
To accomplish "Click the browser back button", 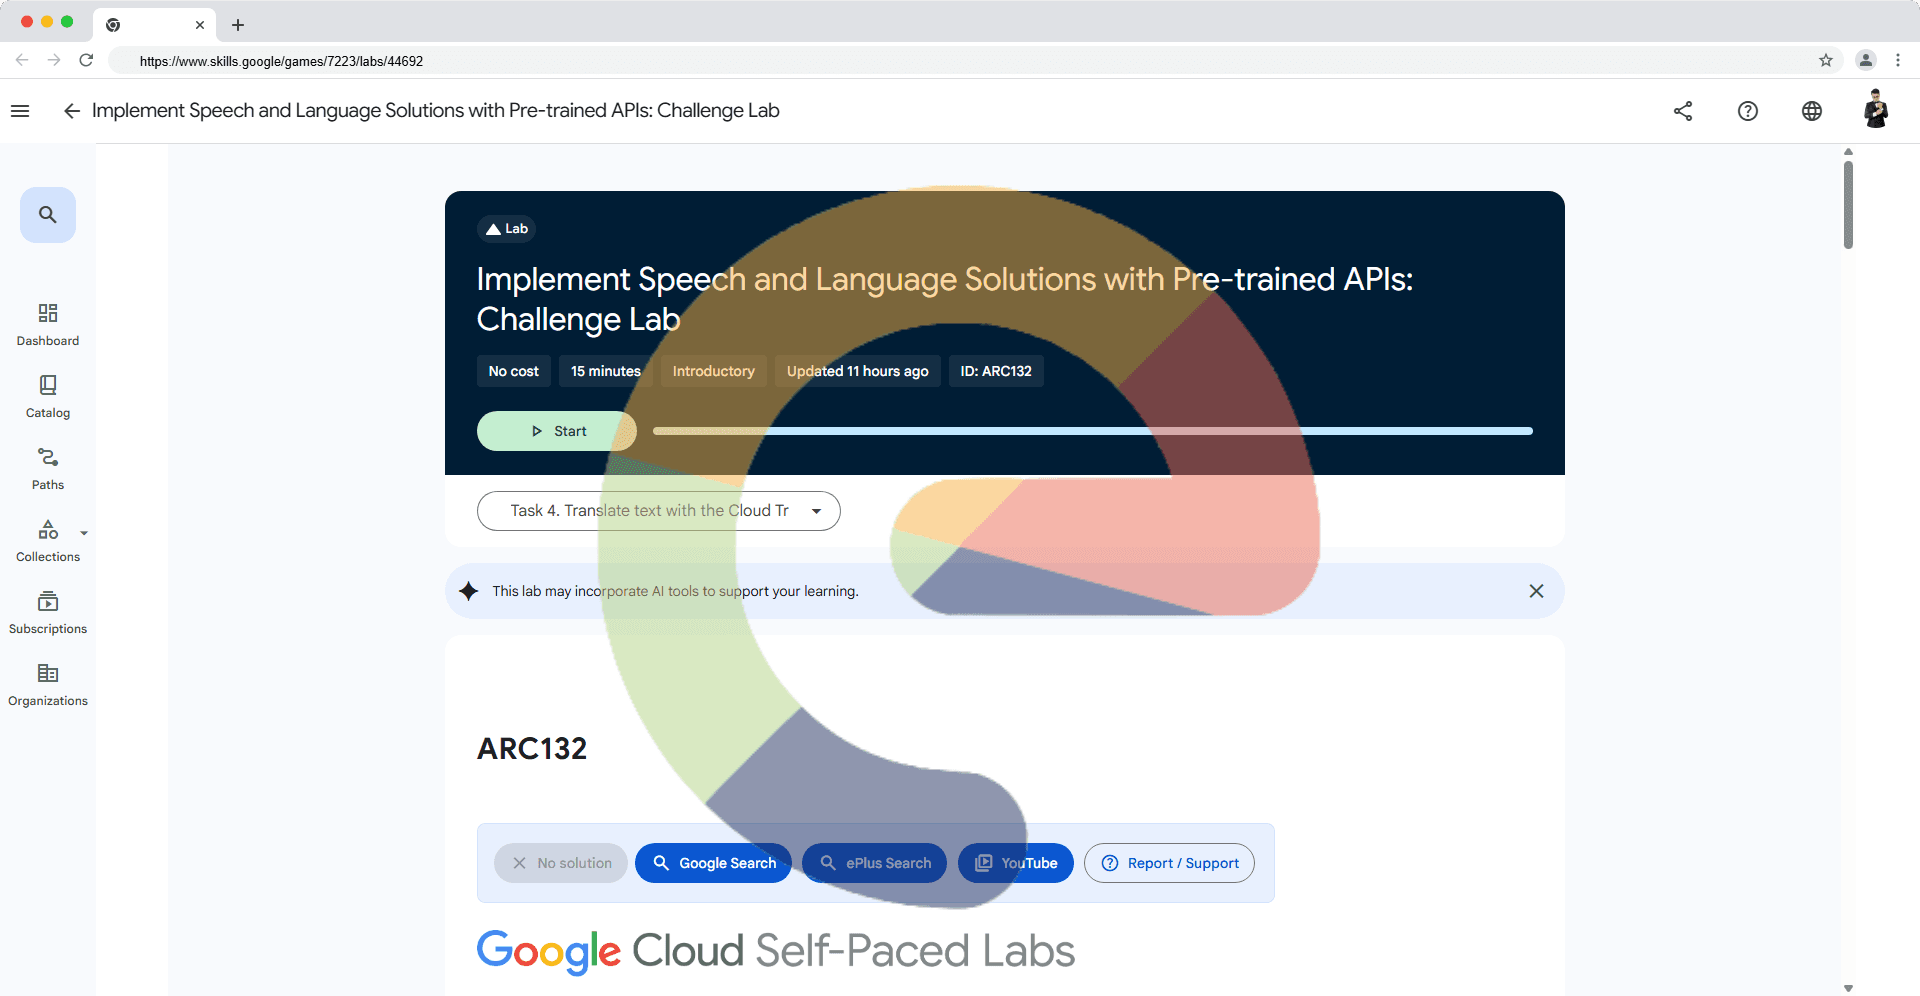I will 22,60.
